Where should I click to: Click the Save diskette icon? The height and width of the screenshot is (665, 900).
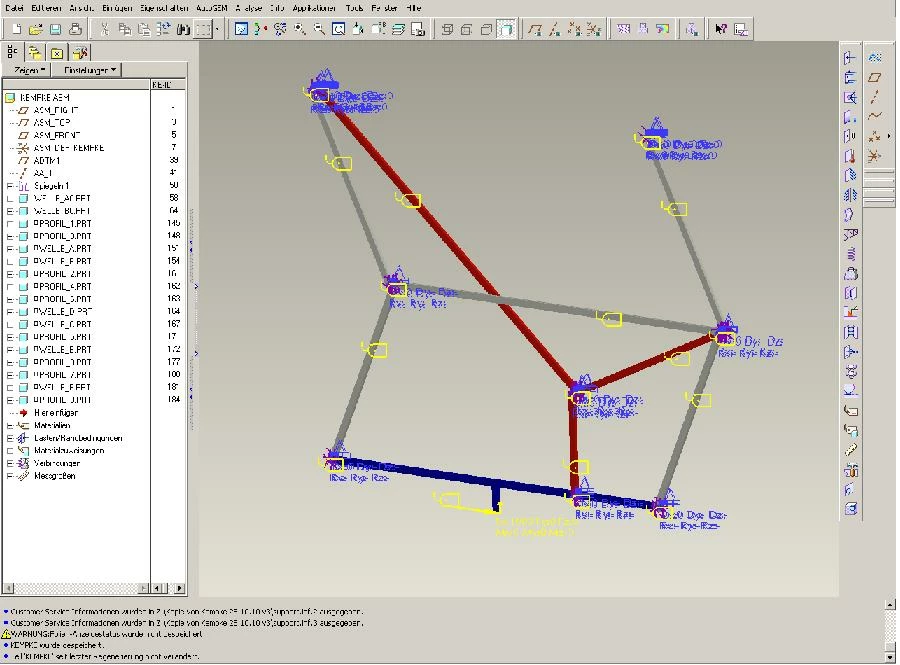55,29
